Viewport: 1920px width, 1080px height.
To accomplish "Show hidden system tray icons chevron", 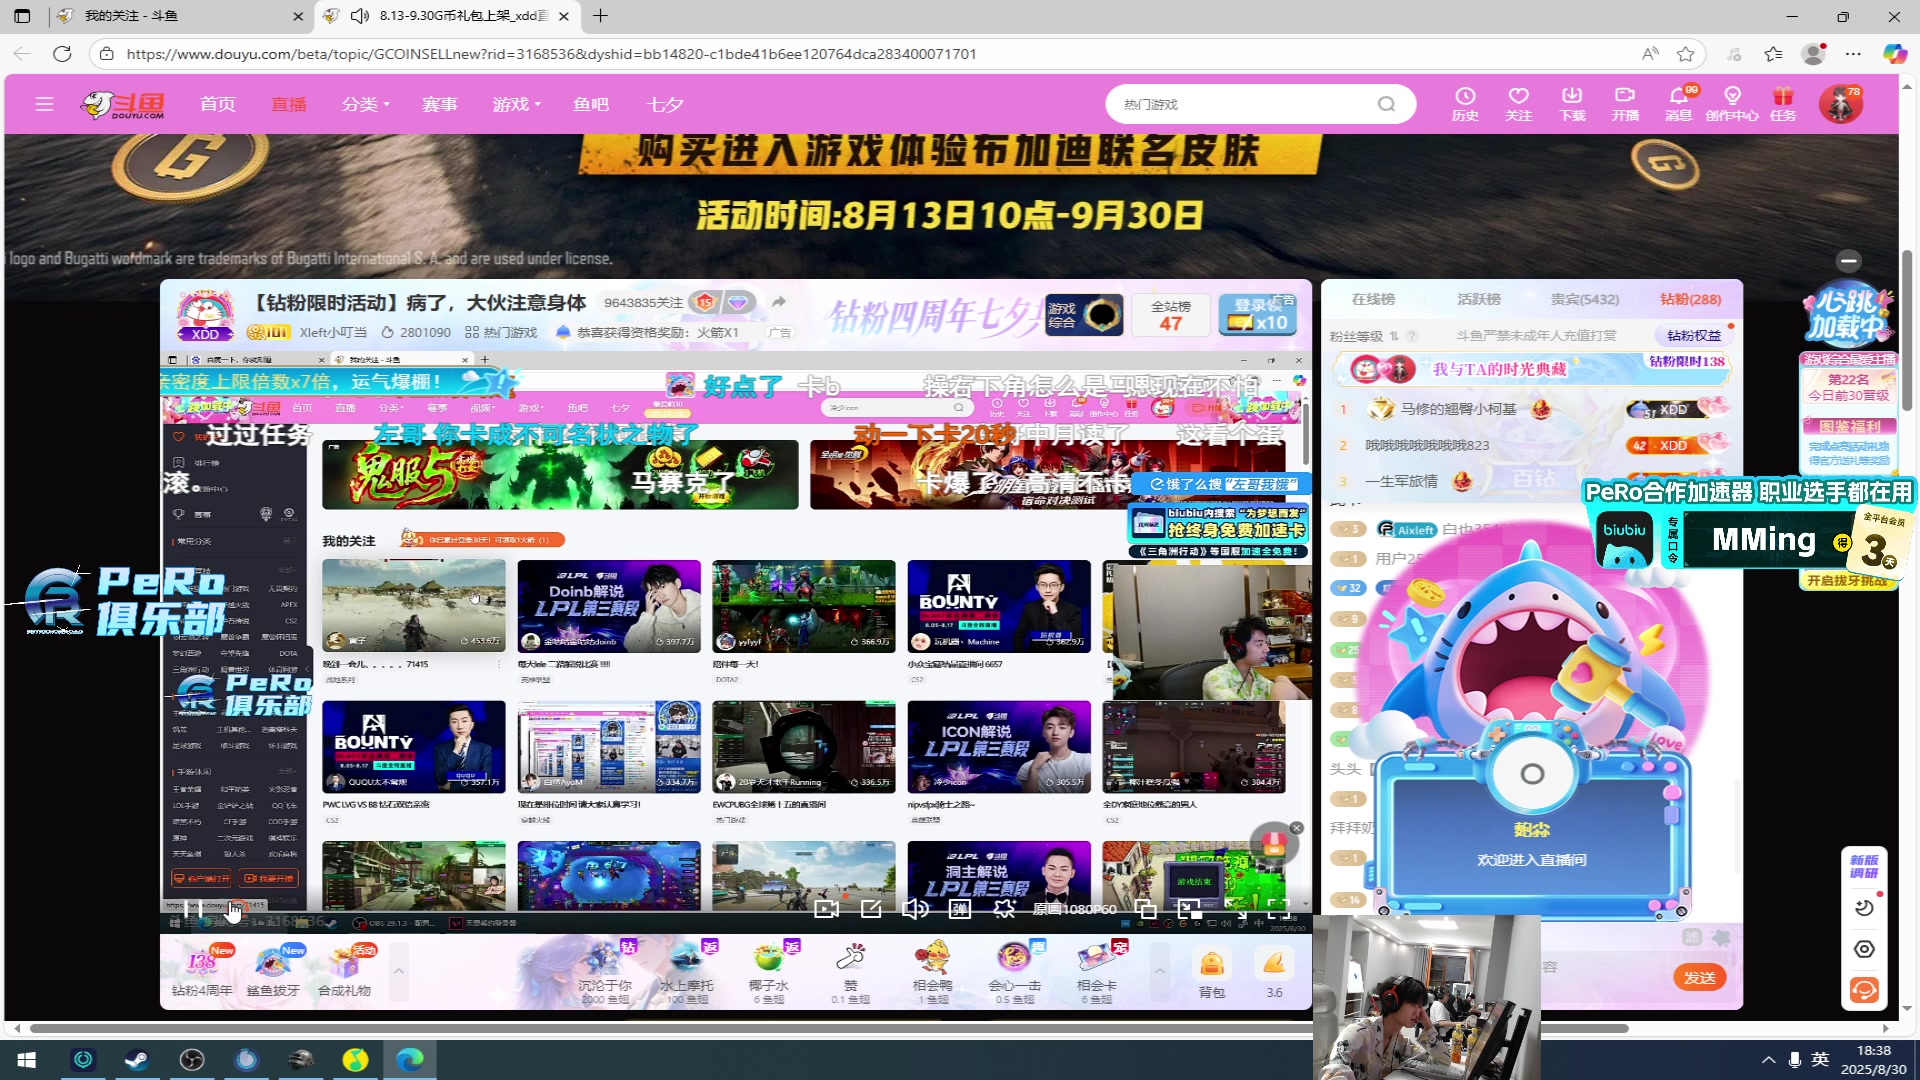I will [x=1768, y=1059].
